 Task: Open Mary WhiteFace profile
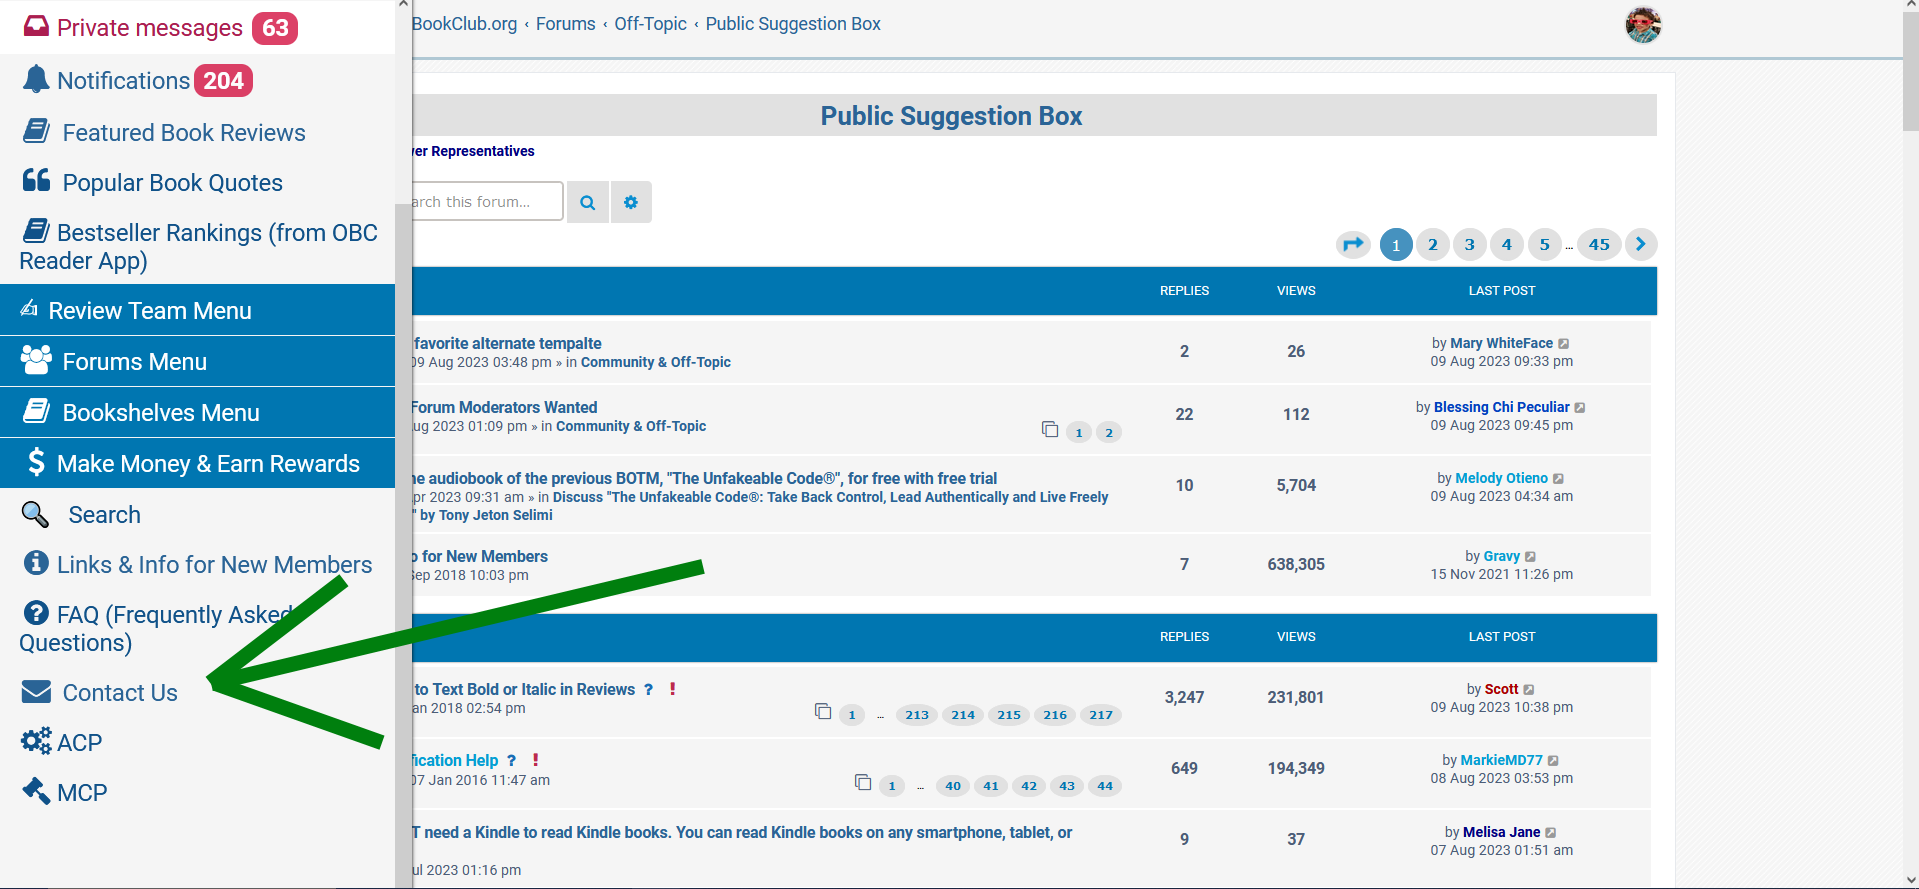coord(1501,343)
